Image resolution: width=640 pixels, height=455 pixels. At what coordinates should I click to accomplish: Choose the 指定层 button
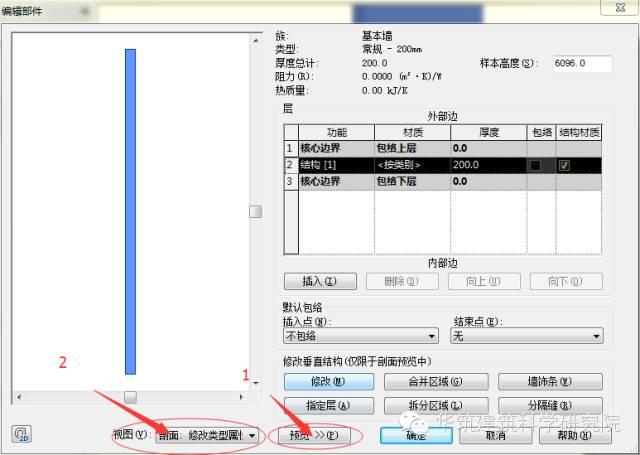pos(329,405)
